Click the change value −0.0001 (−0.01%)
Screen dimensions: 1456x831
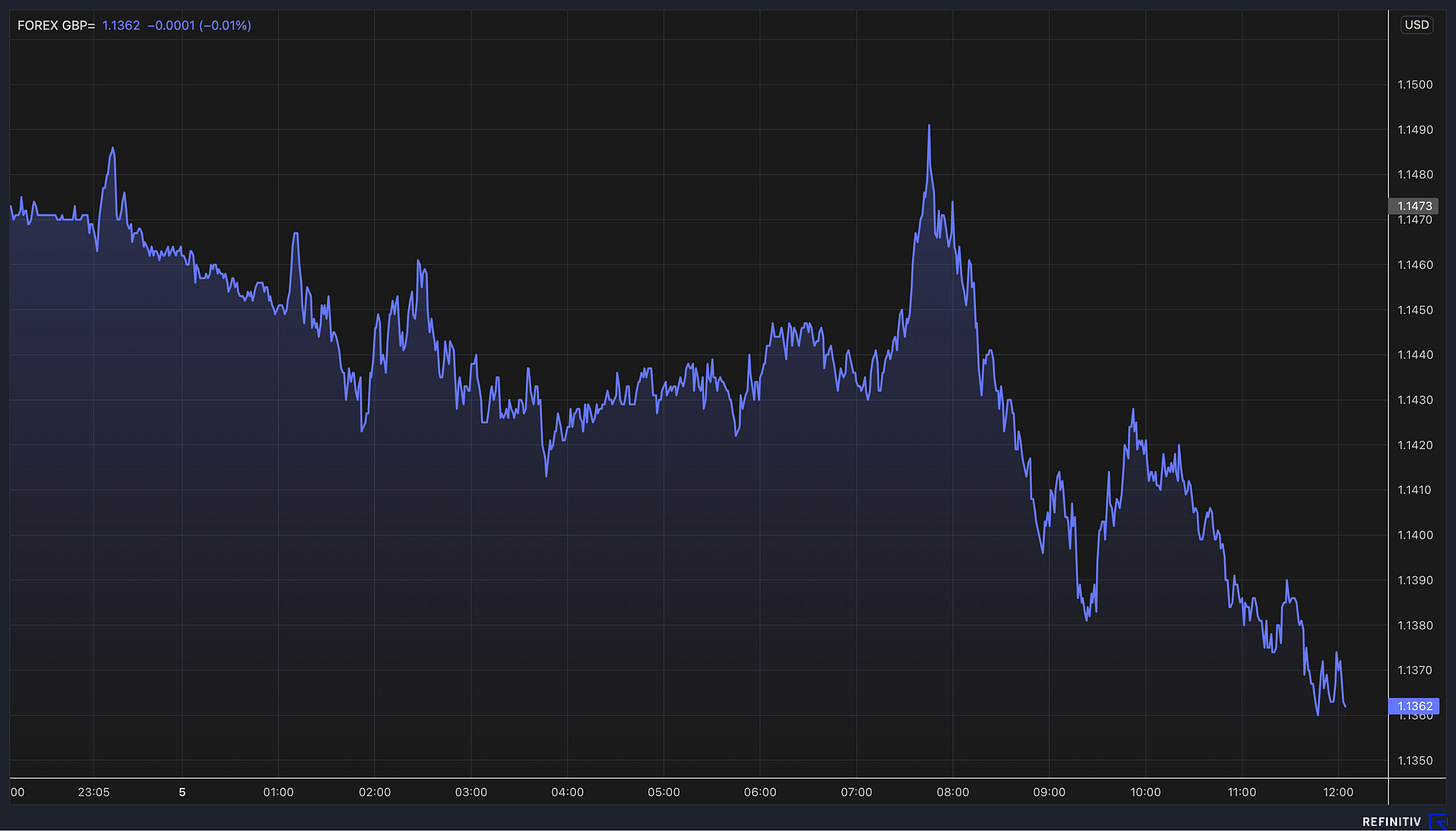199,25
